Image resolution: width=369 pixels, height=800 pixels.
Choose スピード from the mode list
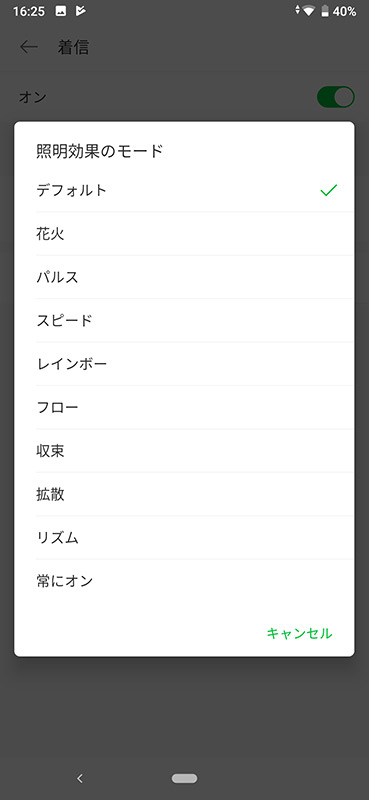tap(184, 320)
